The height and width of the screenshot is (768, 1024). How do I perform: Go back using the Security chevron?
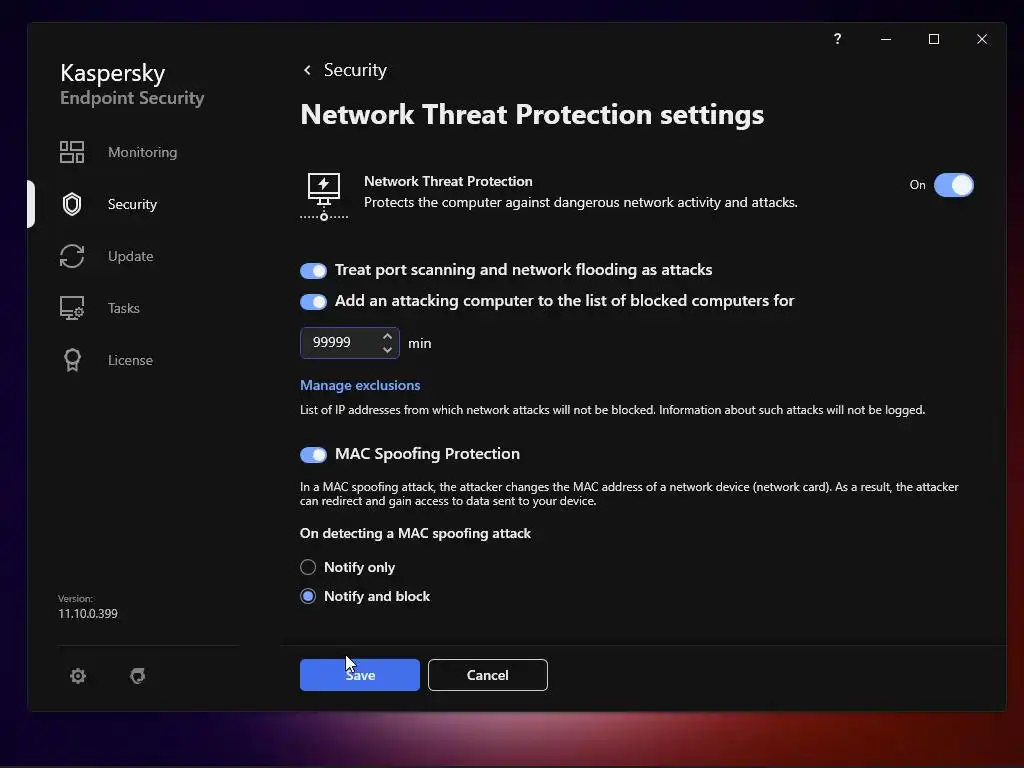coord(307,70)
